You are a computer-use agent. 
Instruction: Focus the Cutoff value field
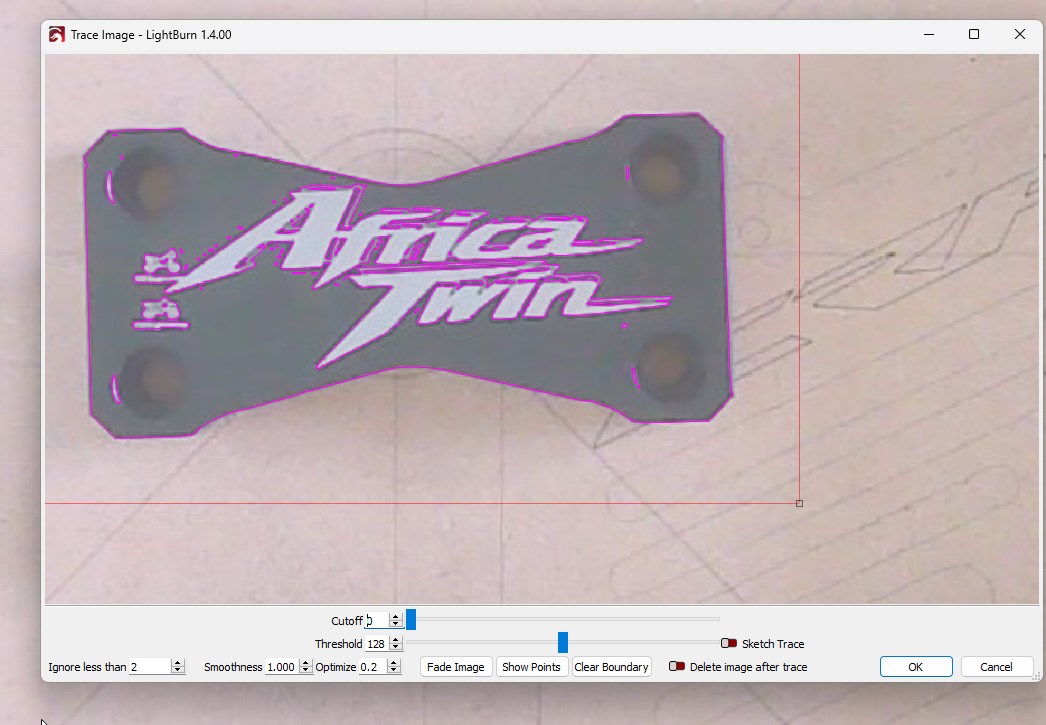[x=376, y=621]
